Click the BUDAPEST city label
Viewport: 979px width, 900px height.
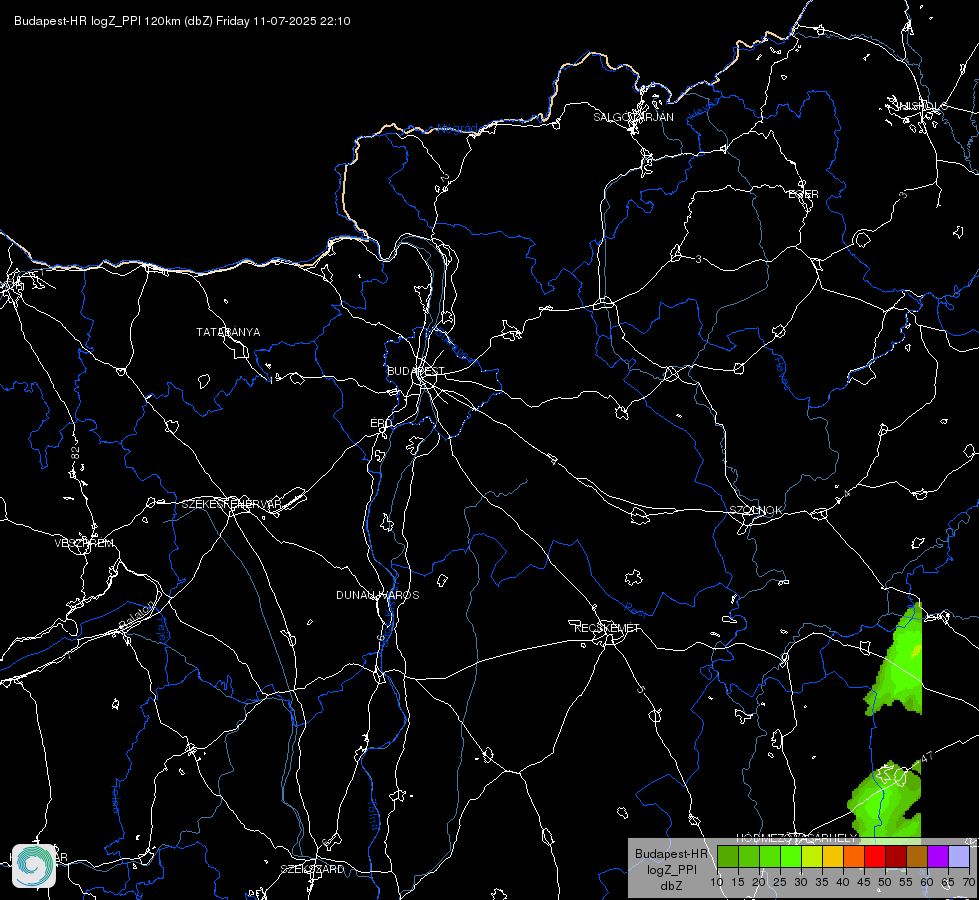(415, 371)
